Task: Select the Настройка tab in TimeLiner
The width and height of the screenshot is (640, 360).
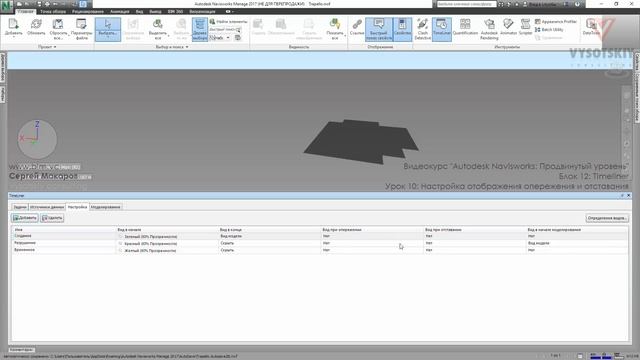Action: [77, 207]
